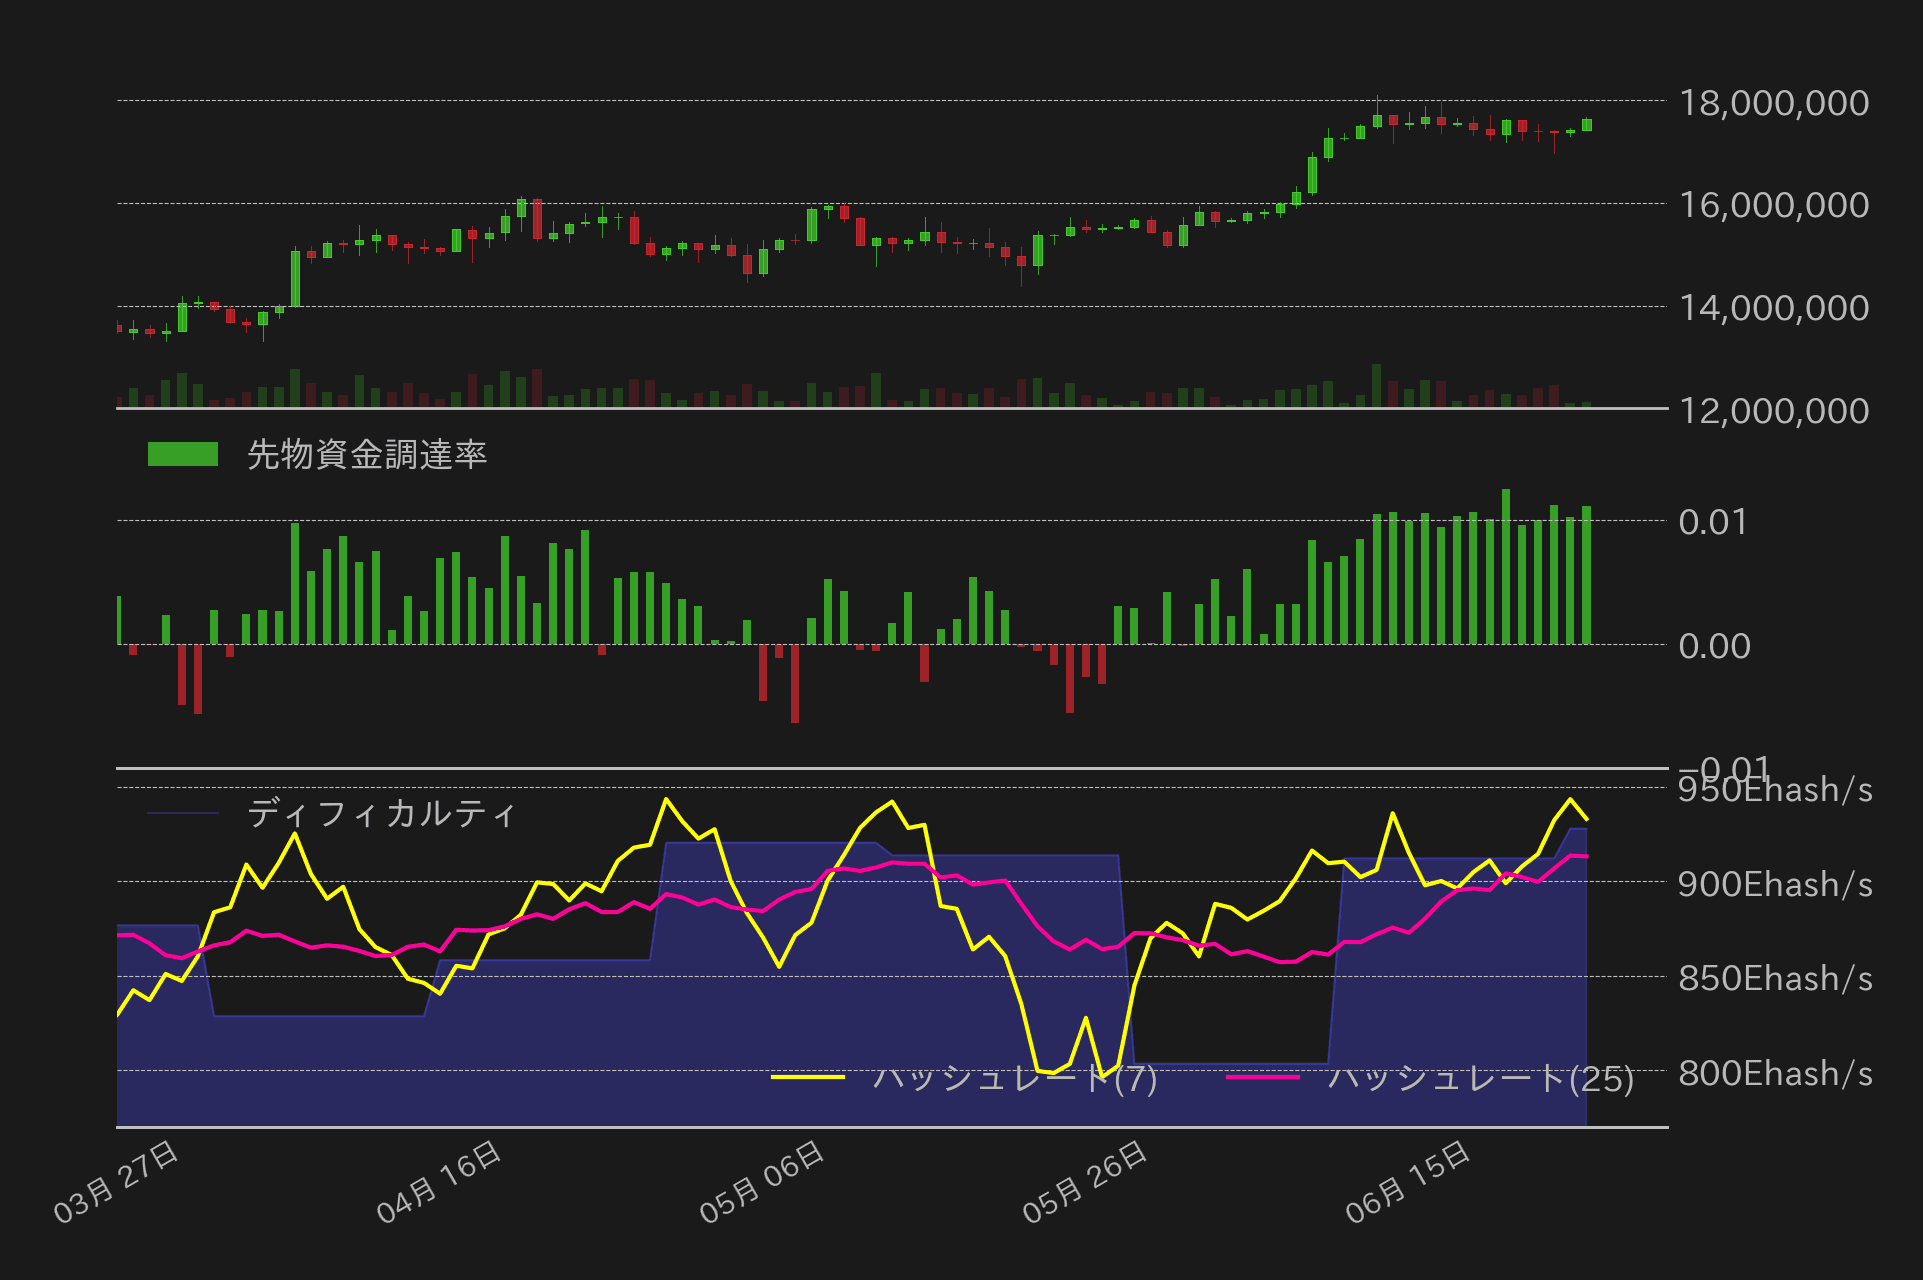Click the deepest red funding rate bar
1923x1280 pixels.
point(795,685)
